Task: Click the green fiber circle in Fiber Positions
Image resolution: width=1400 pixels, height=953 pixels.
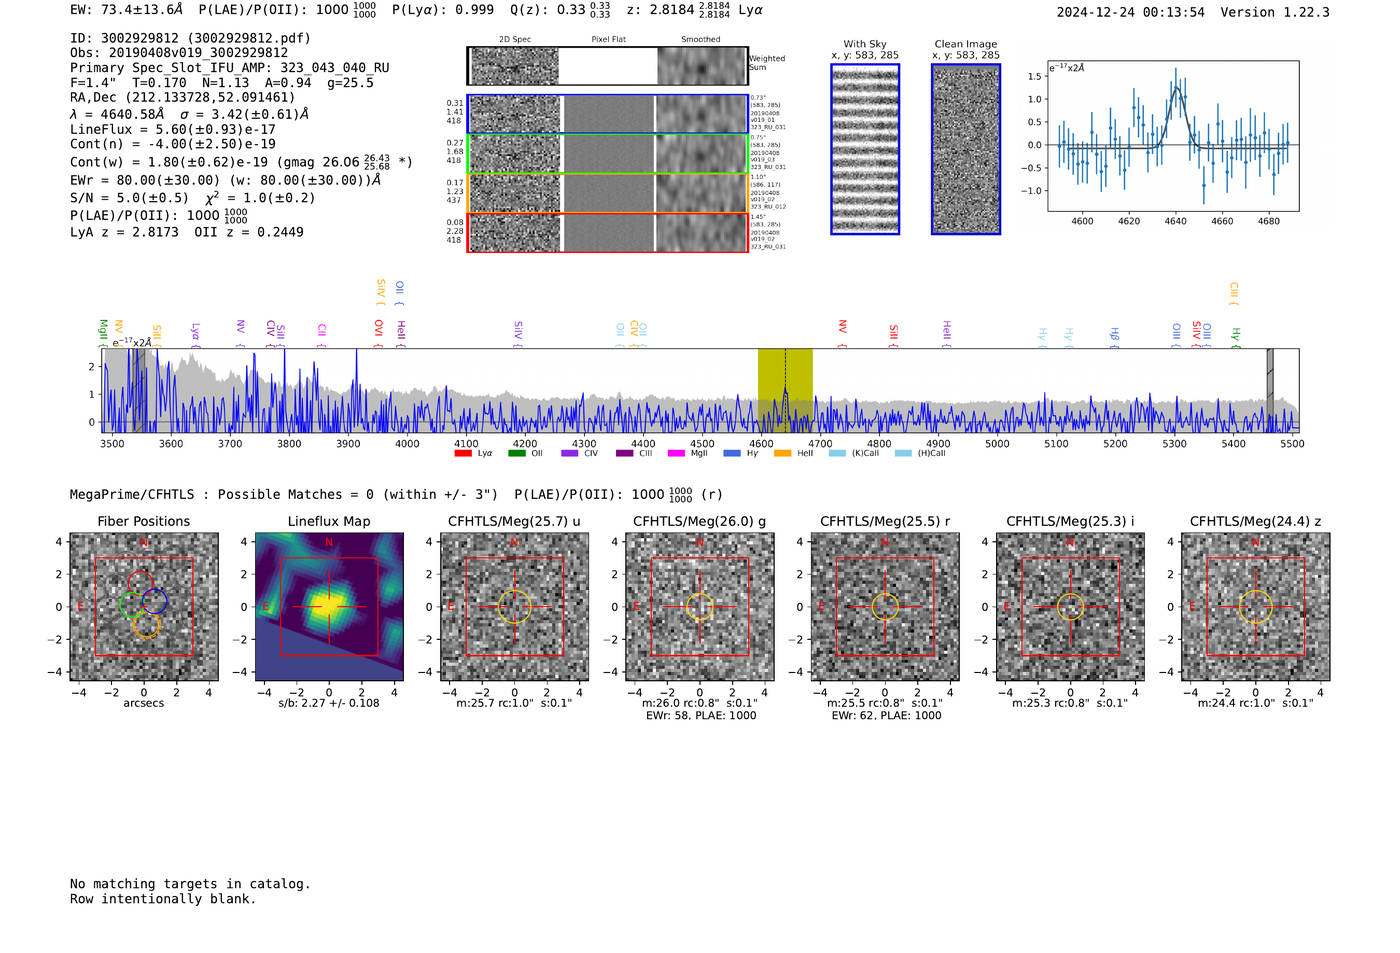Action: coord(132,604)
